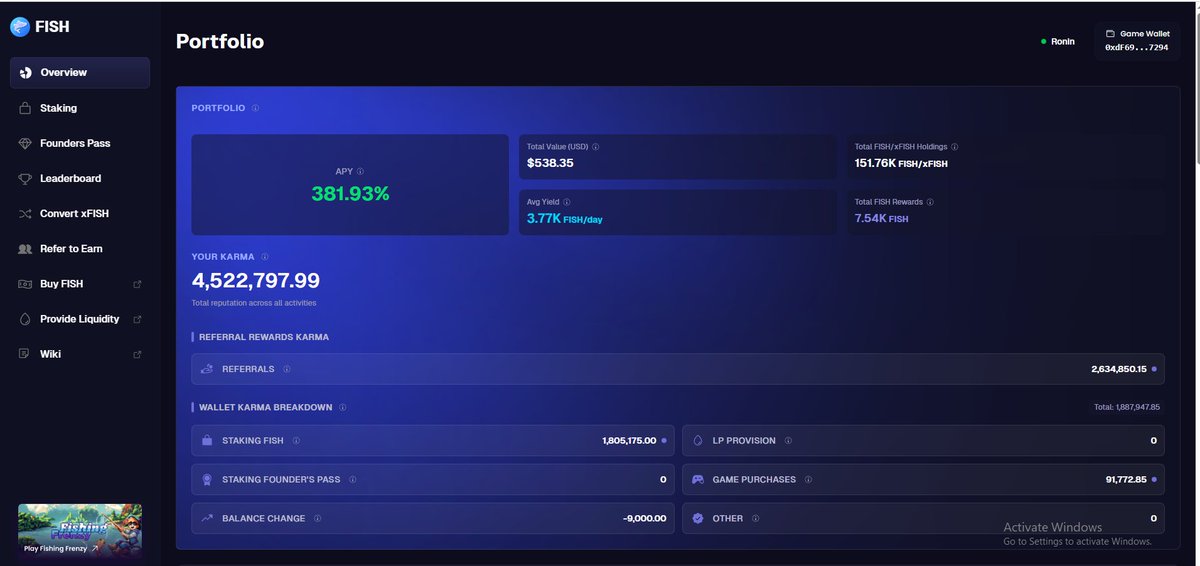The height and width of the screenshot is (566, 1200).
Task: Click info icon beside BALANCE CHANGE
Action: pyautogui.click(x=317, y=519)
